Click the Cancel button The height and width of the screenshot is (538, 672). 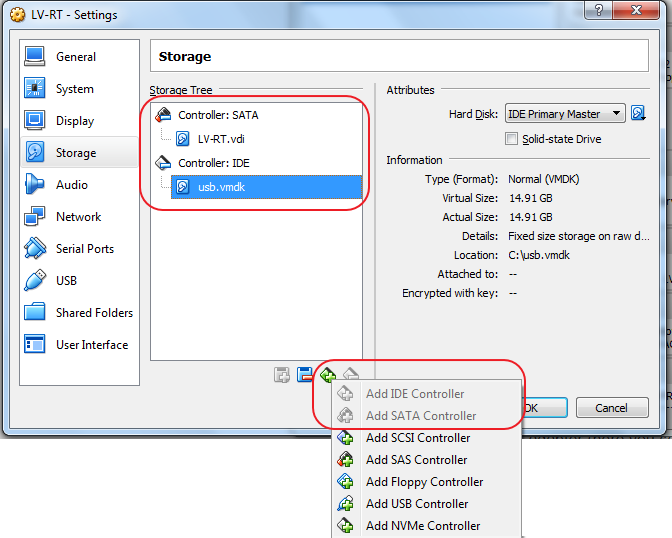click(610, 408)
